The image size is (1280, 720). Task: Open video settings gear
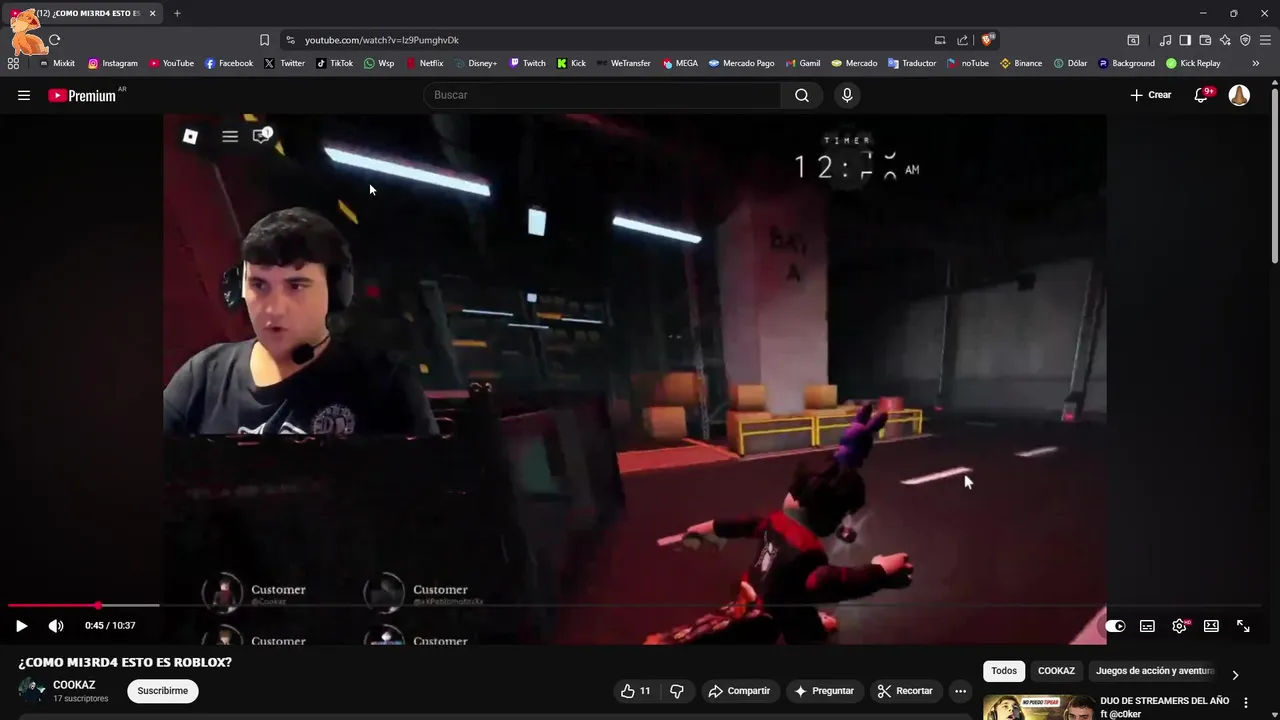[1180, 626]
